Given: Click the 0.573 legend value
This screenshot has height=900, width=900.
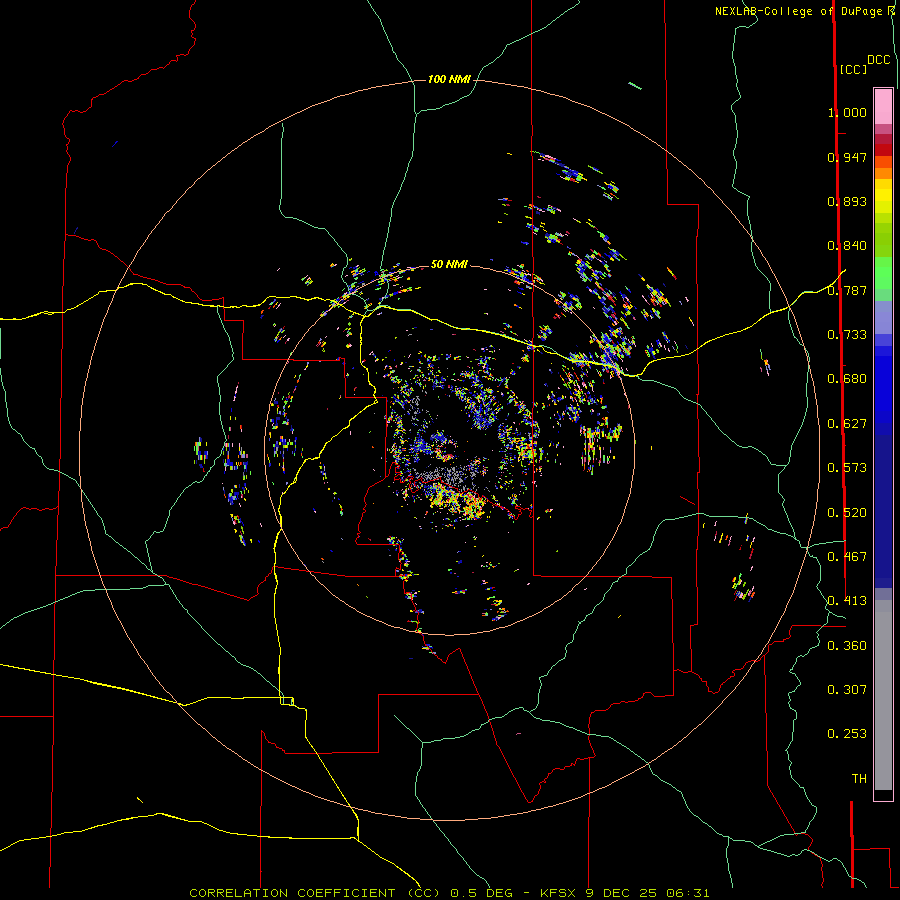Looking at the screenshot, I should 847,468.
